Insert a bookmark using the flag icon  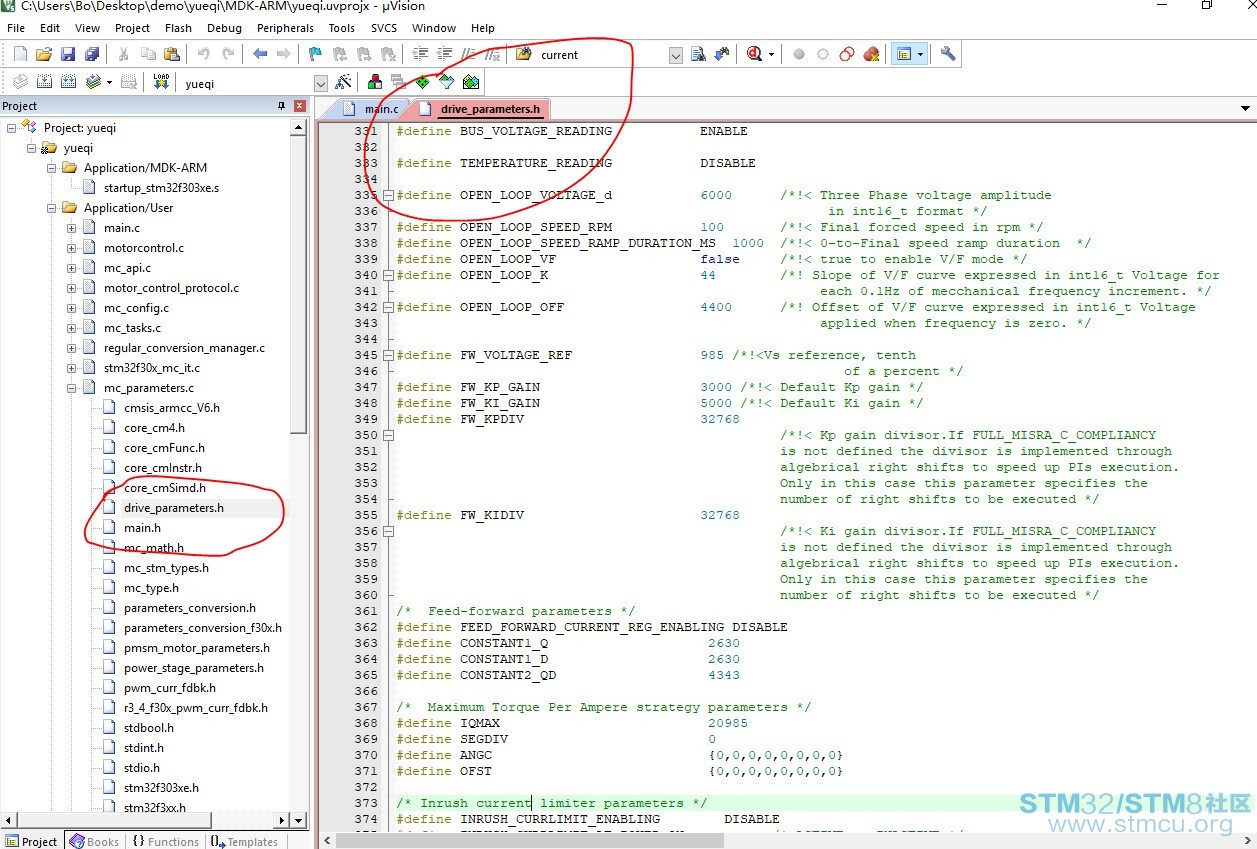click(x=315, y=54)
